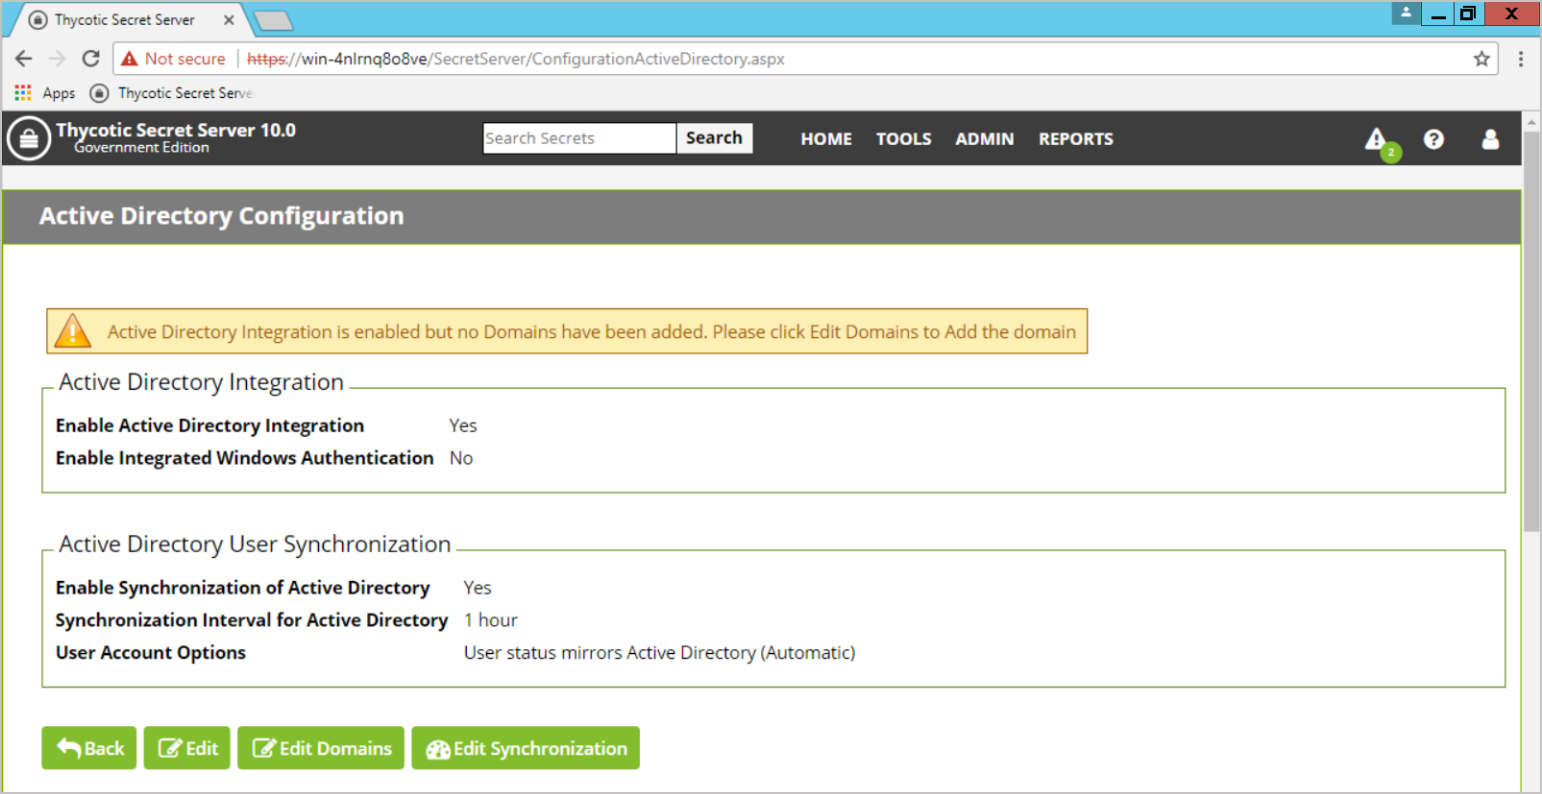Image resolution: width=1542 pixels, height=794 pixels.
Task: Click the Search button next to search box
Action: pyautogui.click(x=714, y=138)
